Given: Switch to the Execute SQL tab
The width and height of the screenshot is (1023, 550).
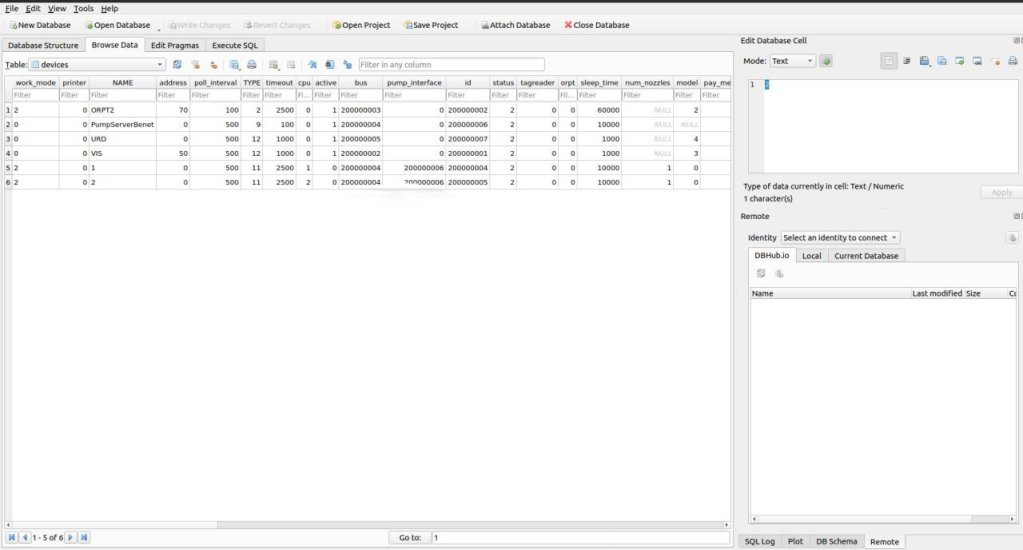Looking at the screenshot, I should (235, 45).
